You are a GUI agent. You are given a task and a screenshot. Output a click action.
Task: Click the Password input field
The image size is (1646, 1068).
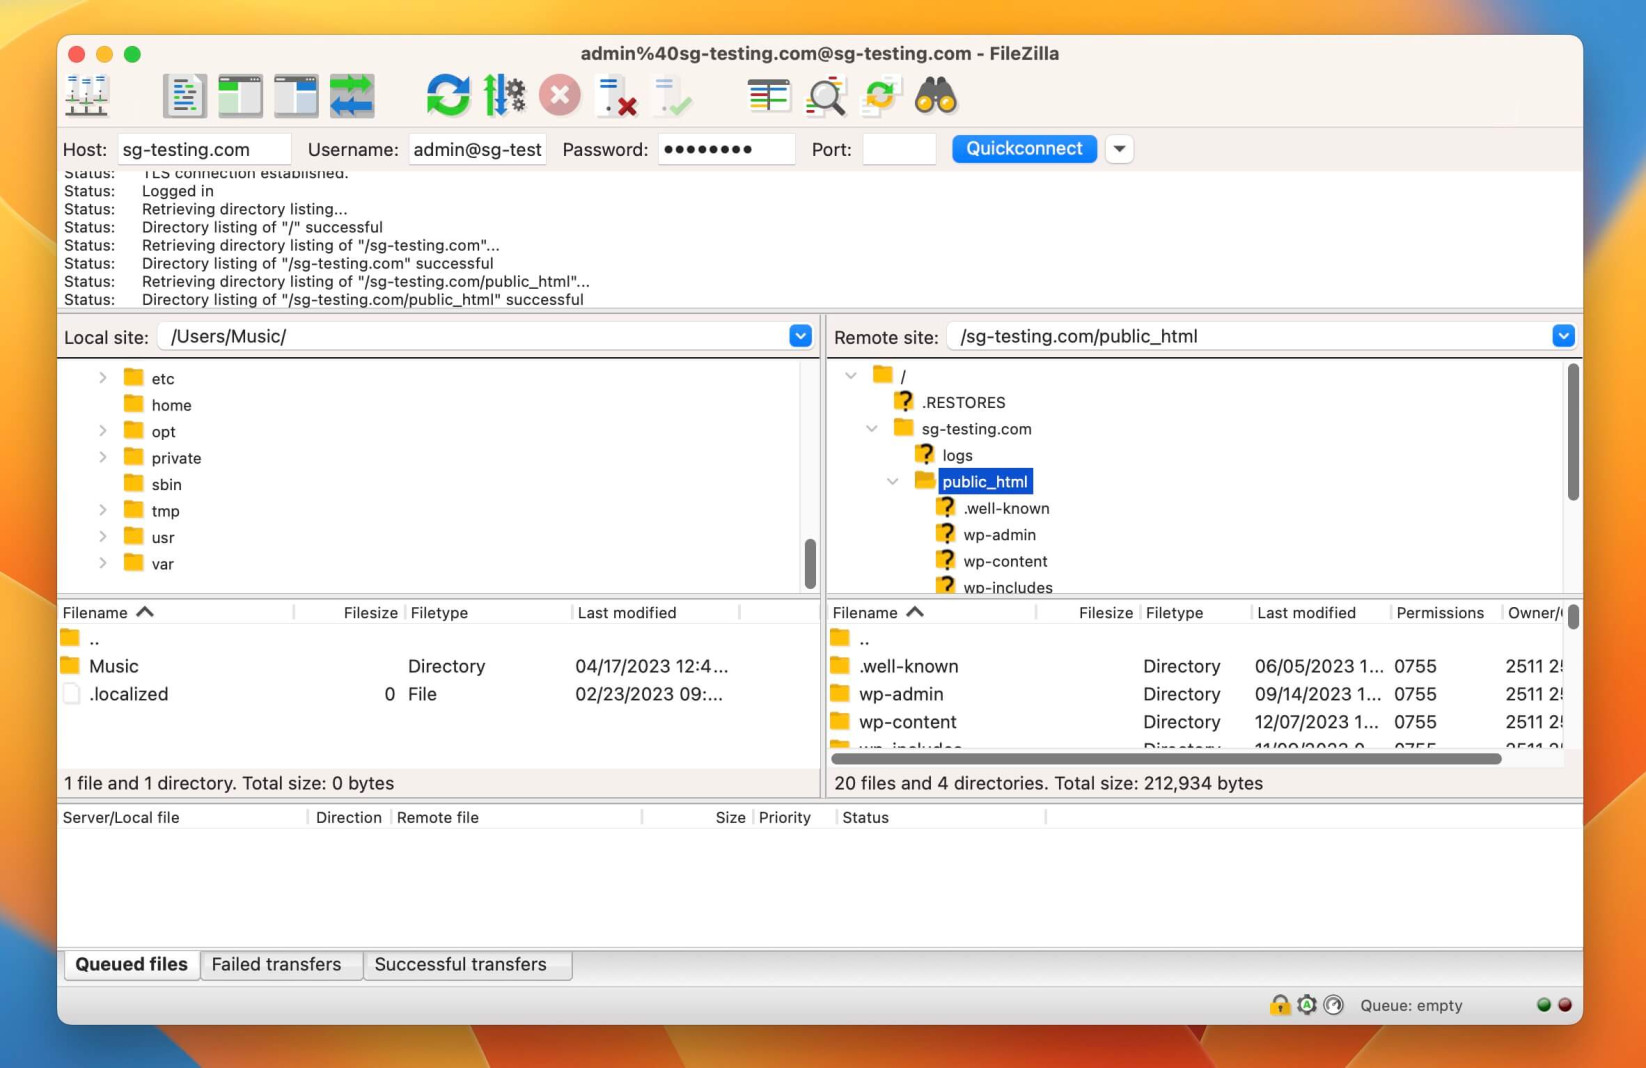click(x=726, y=149)
